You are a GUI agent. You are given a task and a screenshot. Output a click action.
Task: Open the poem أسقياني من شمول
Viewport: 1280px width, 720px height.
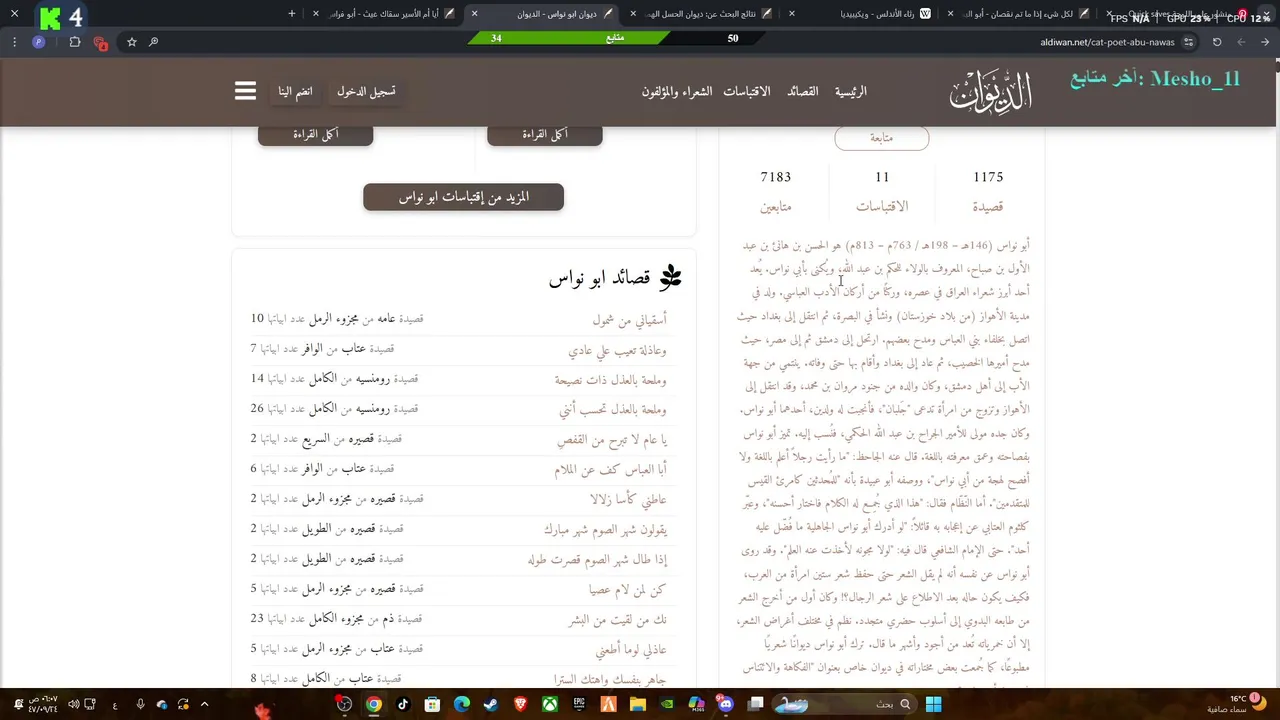(629, 320)
